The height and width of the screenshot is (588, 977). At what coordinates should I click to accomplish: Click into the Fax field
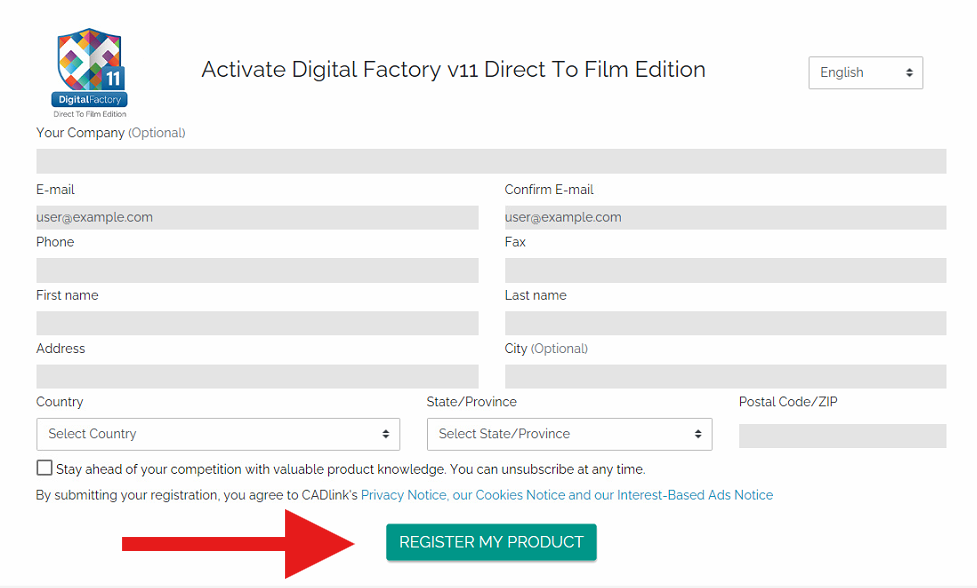coord(725,270)
